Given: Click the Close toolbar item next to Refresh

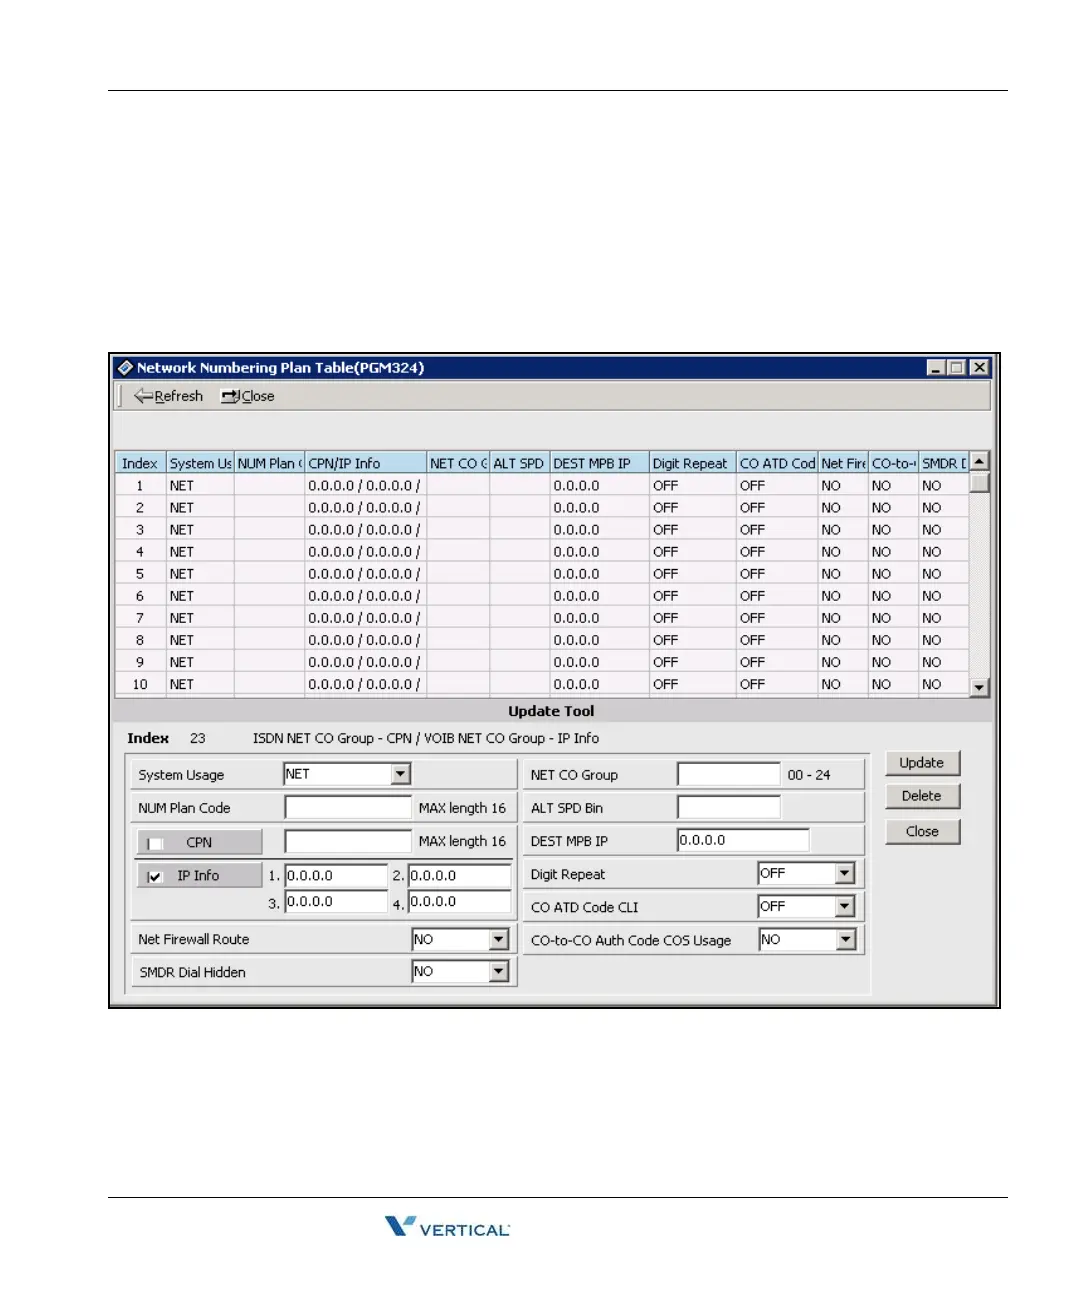Looking at the screenshot, I should 248,396.
